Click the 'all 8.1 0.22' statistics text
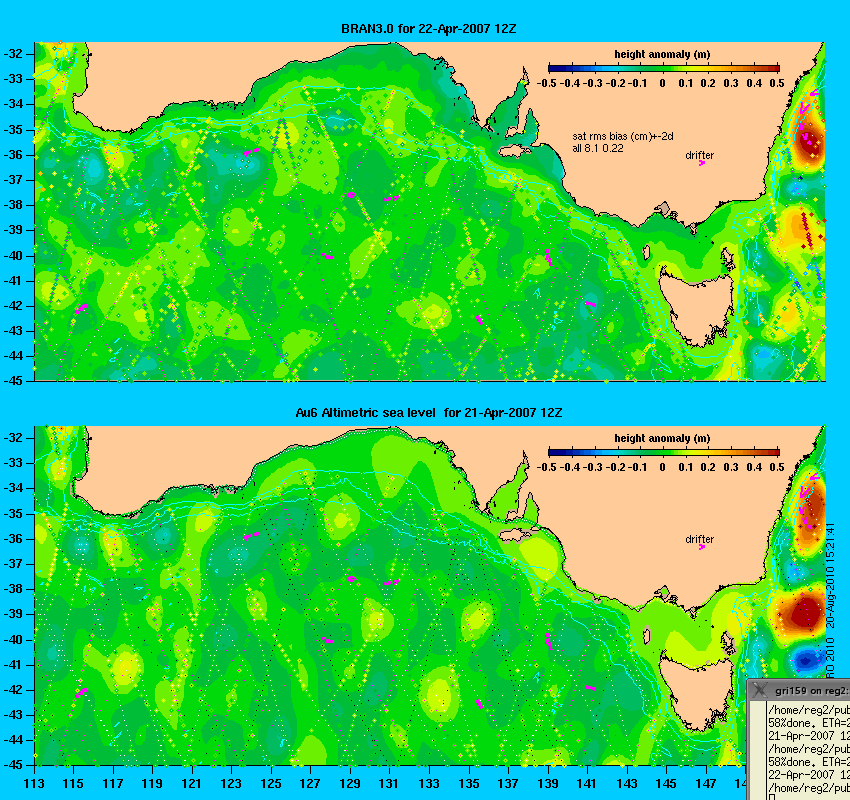The height and width of the screenshot is (800, 850). [x=597, y=148]
